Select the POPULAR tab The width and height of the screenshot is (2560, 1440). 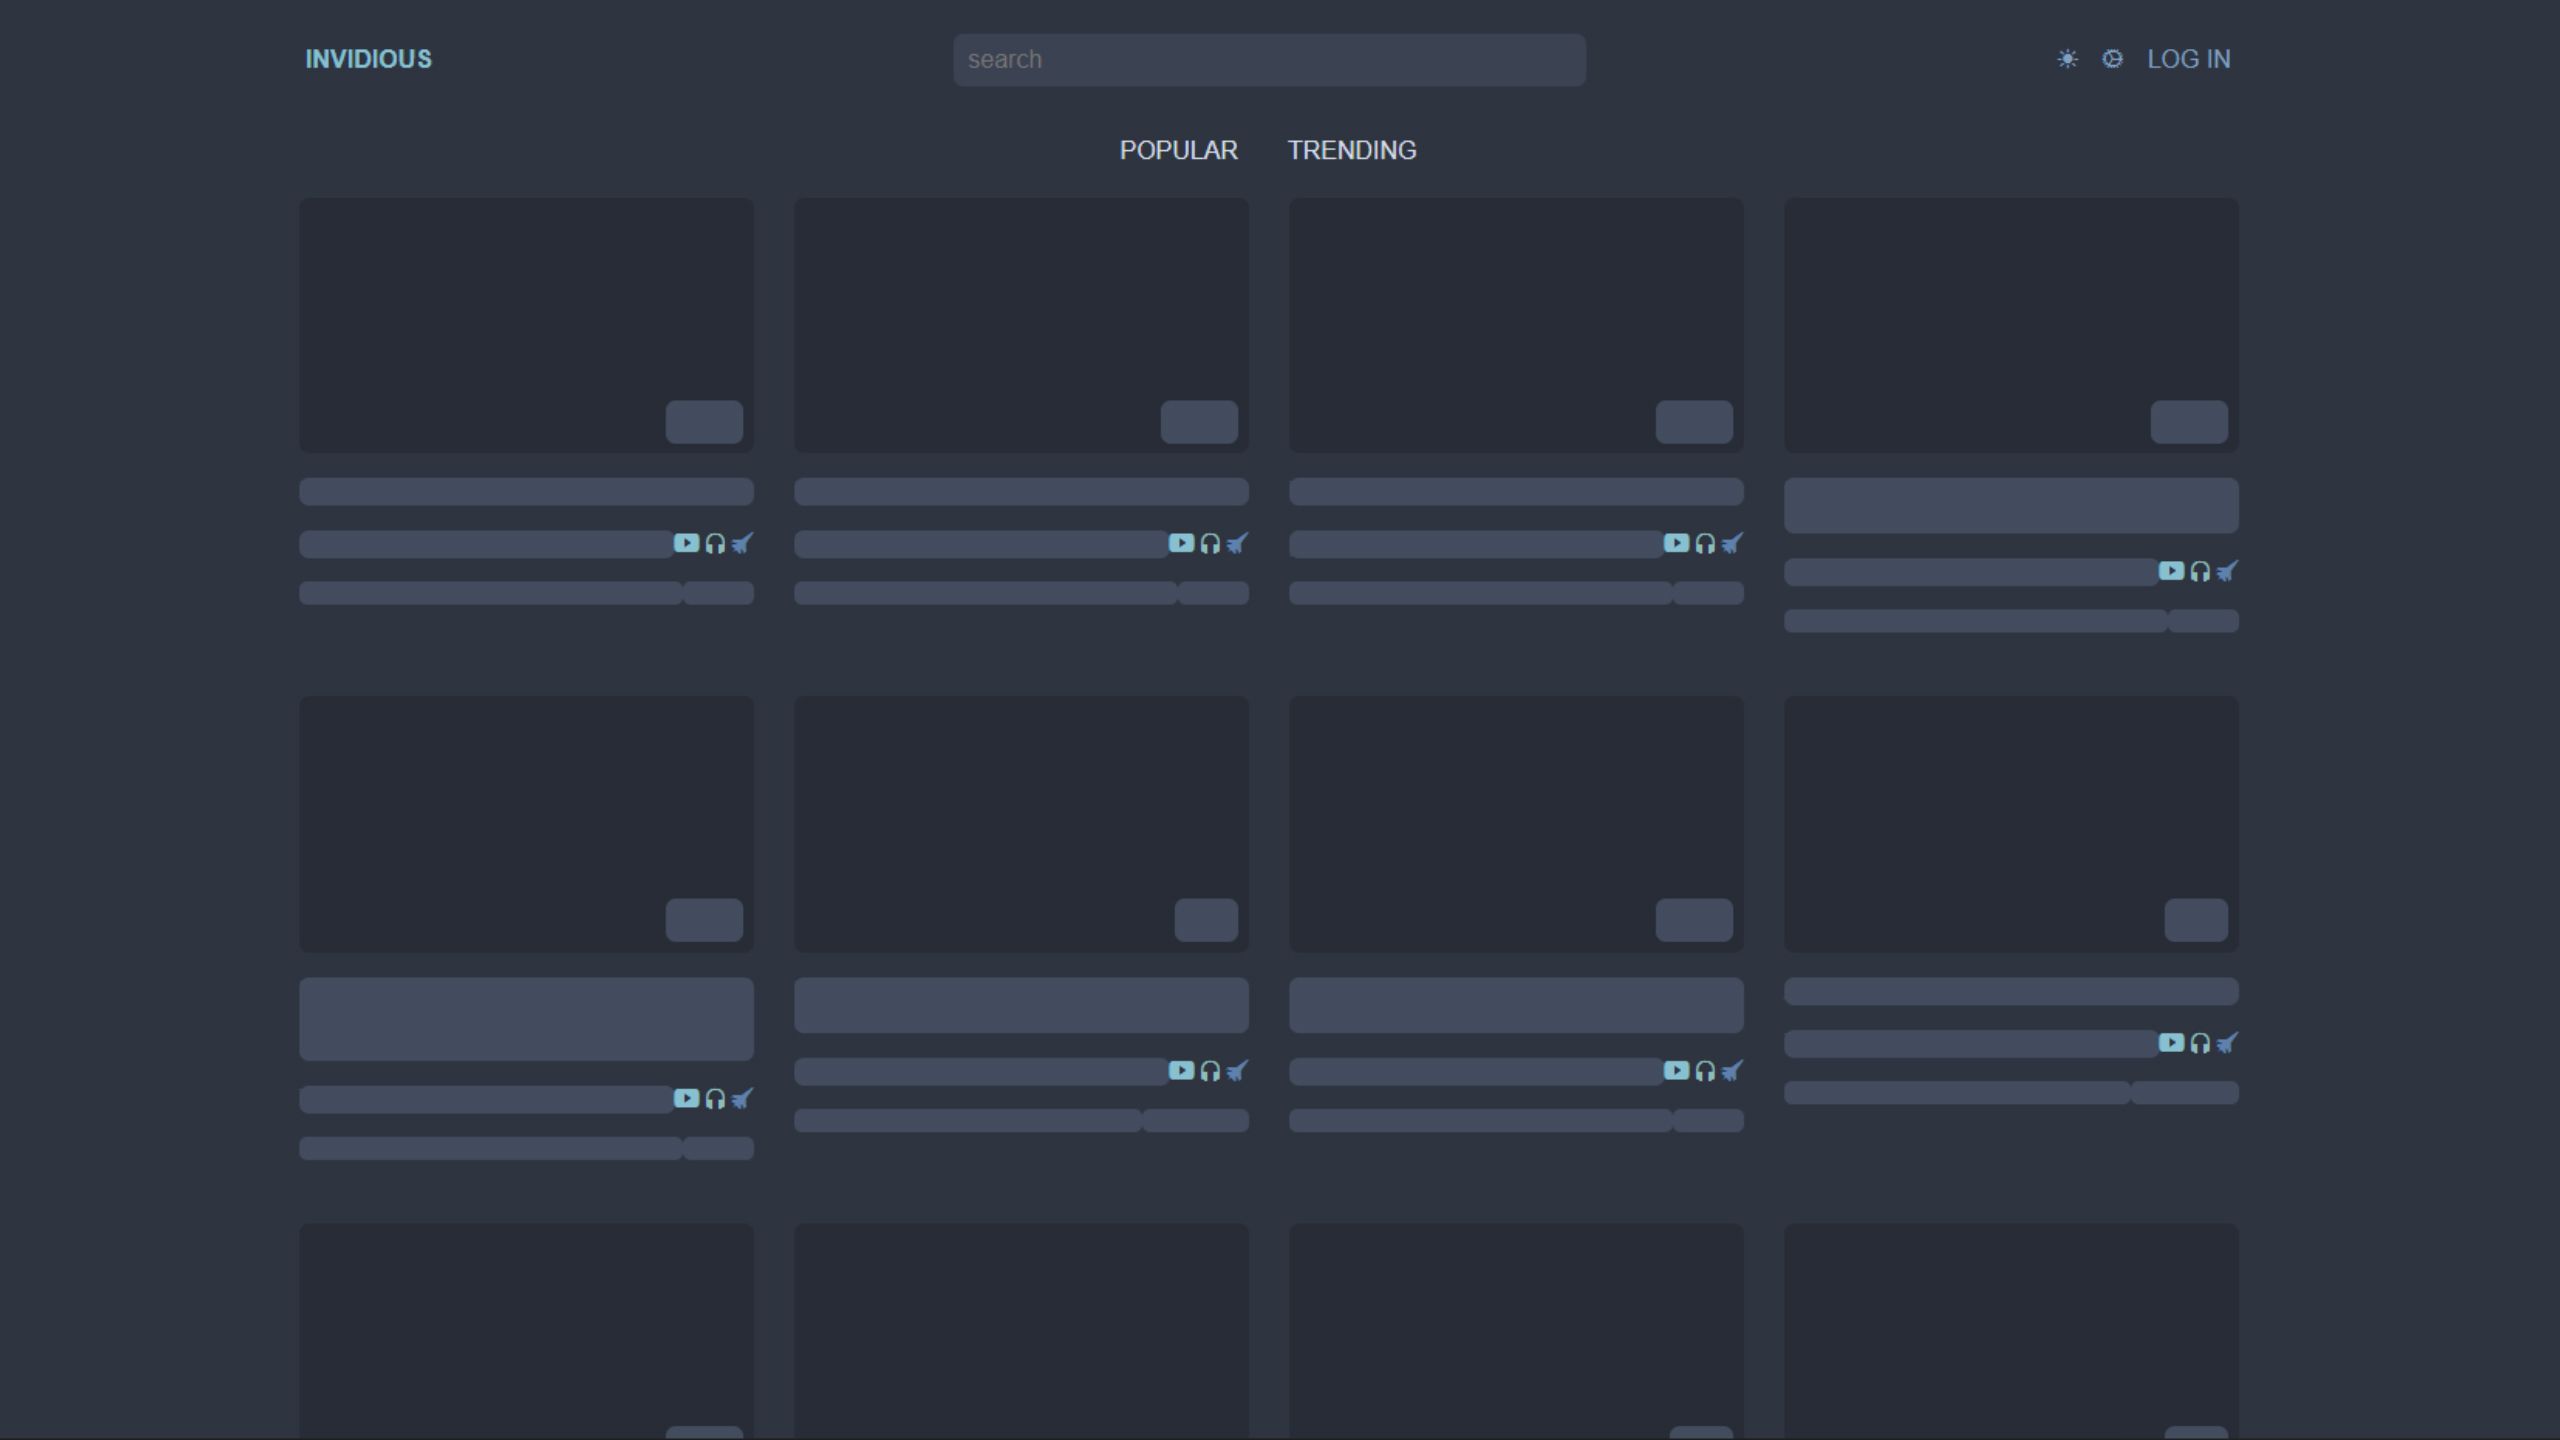(x=1178, y=149)
